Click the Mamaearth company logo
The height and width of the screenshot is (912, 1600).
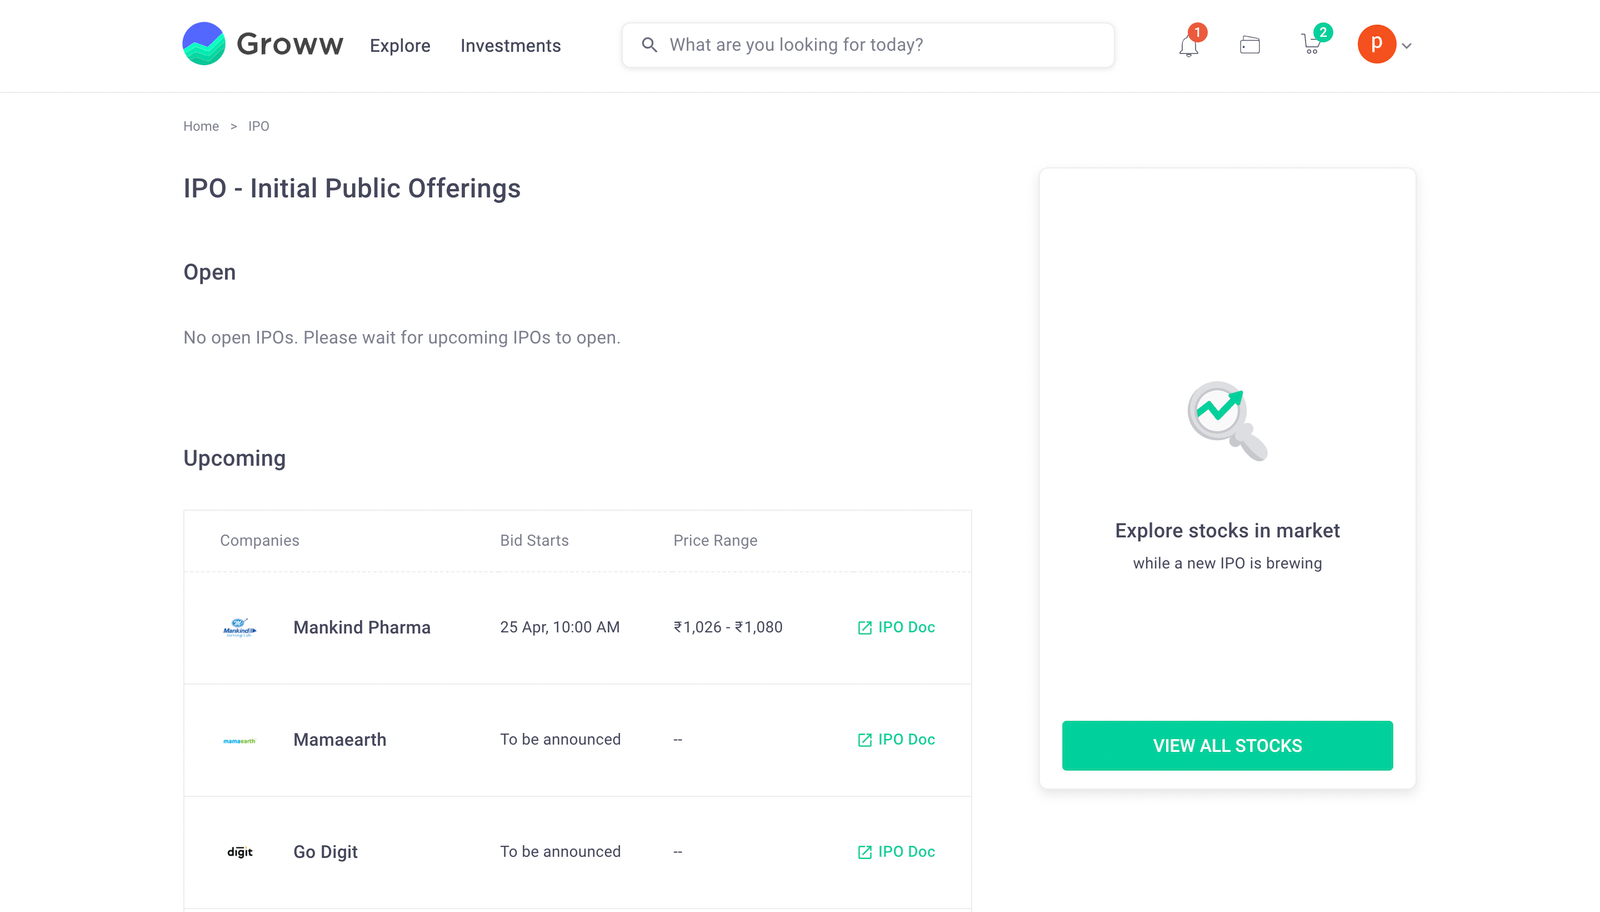(240, 741)
